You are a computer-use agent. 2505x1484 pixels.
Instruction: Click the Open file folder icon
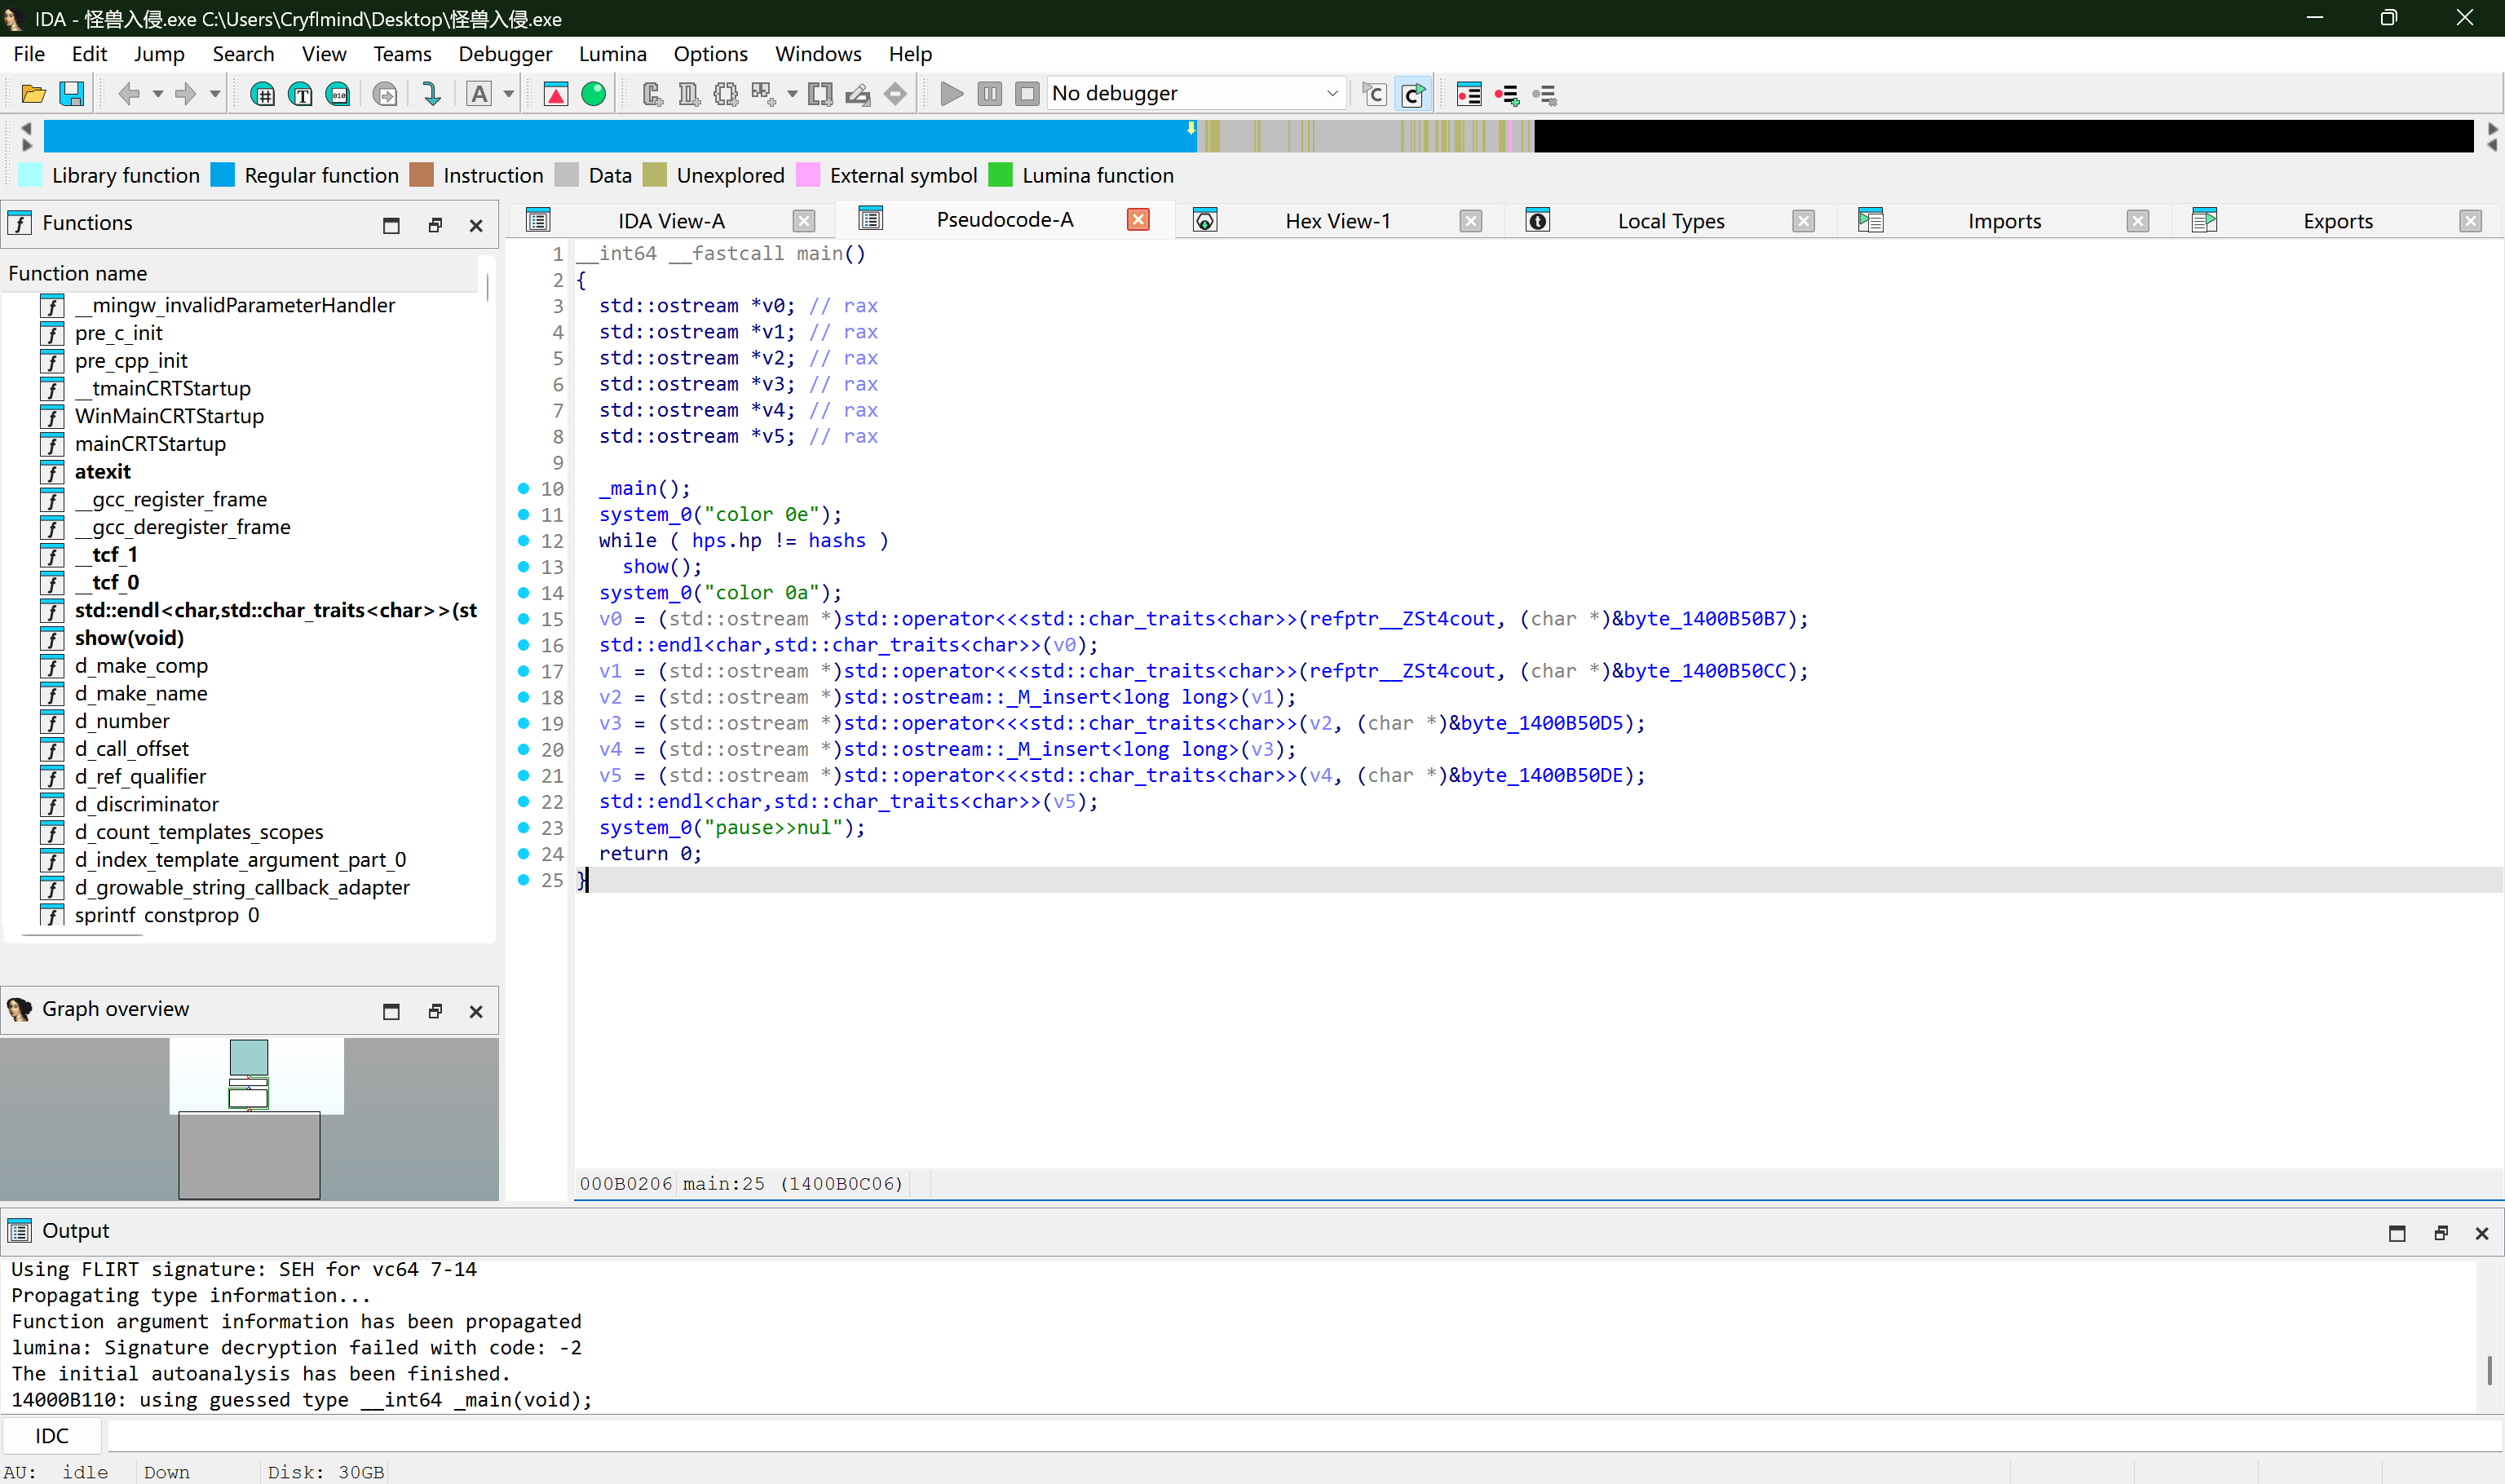tap(33, 94)
